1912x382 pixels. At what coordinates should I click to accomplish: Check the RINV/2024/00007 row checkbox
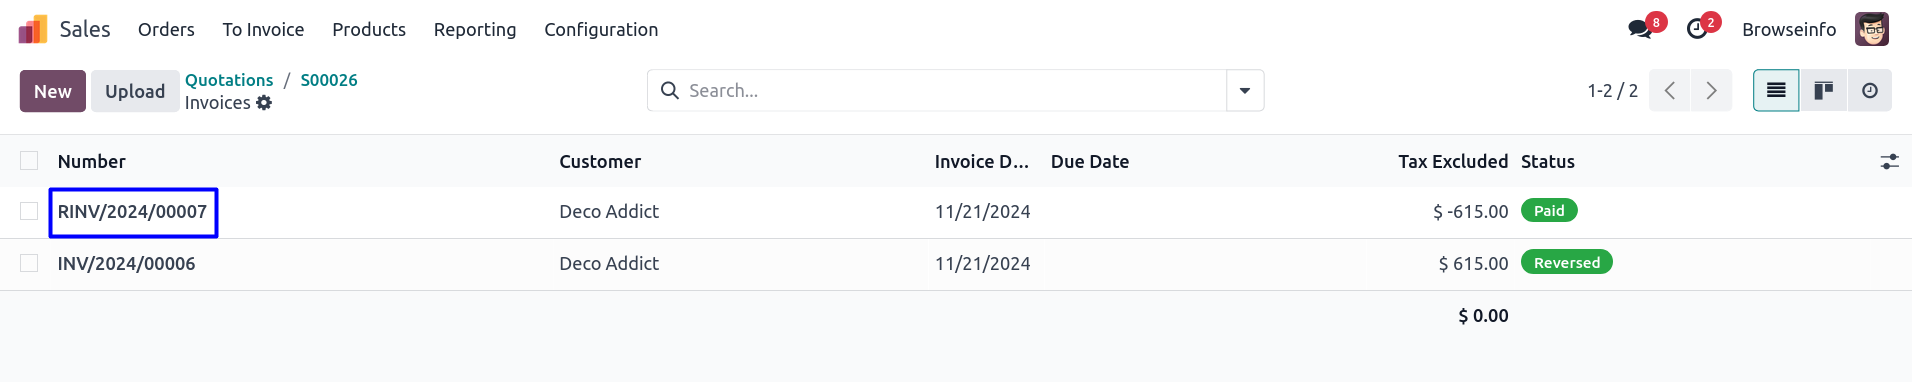click(x=29, y=211)
